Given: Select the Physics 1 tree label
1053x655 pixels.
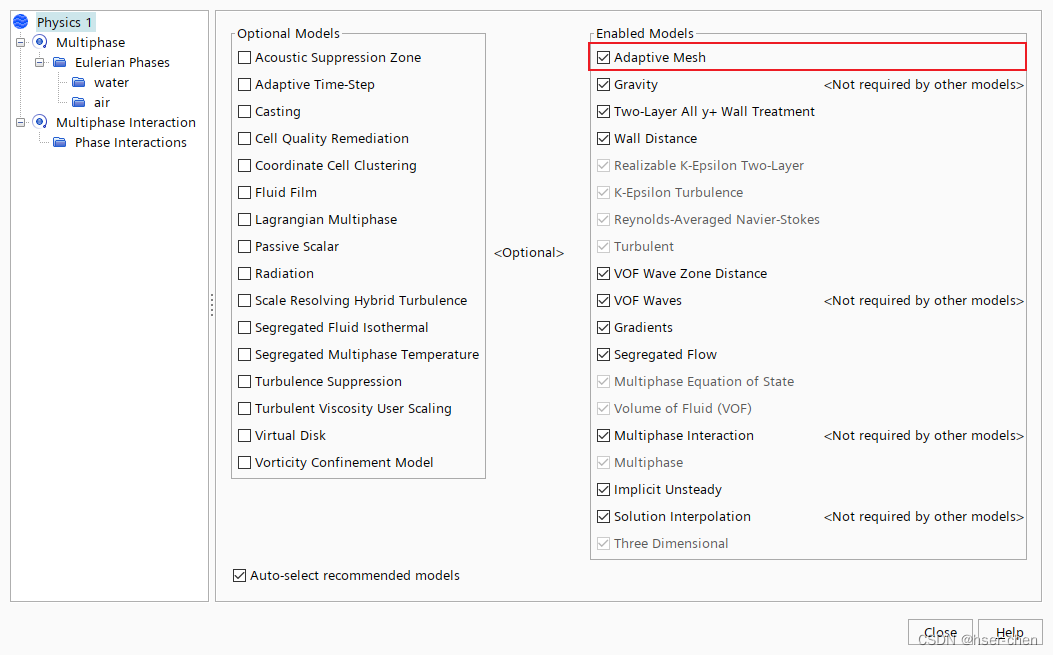Looking at the screenshot, I should click(64, 22).
